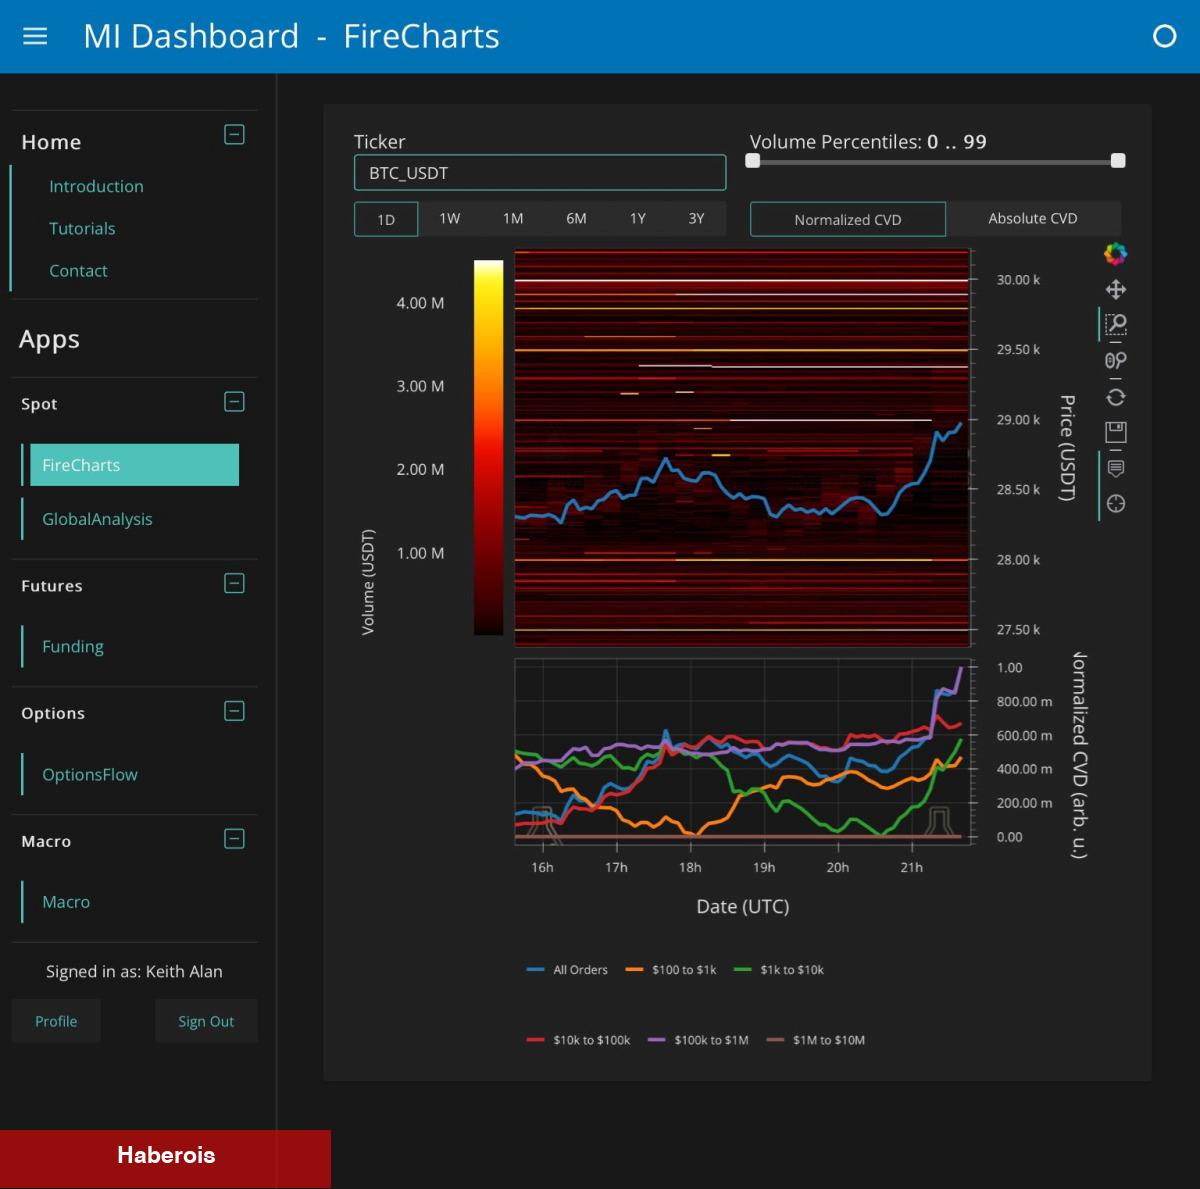The width and height of the screenshot is (1200, 1189).
Task: Select FireCharts in the sidebar
Action: (x=134, y=465)
